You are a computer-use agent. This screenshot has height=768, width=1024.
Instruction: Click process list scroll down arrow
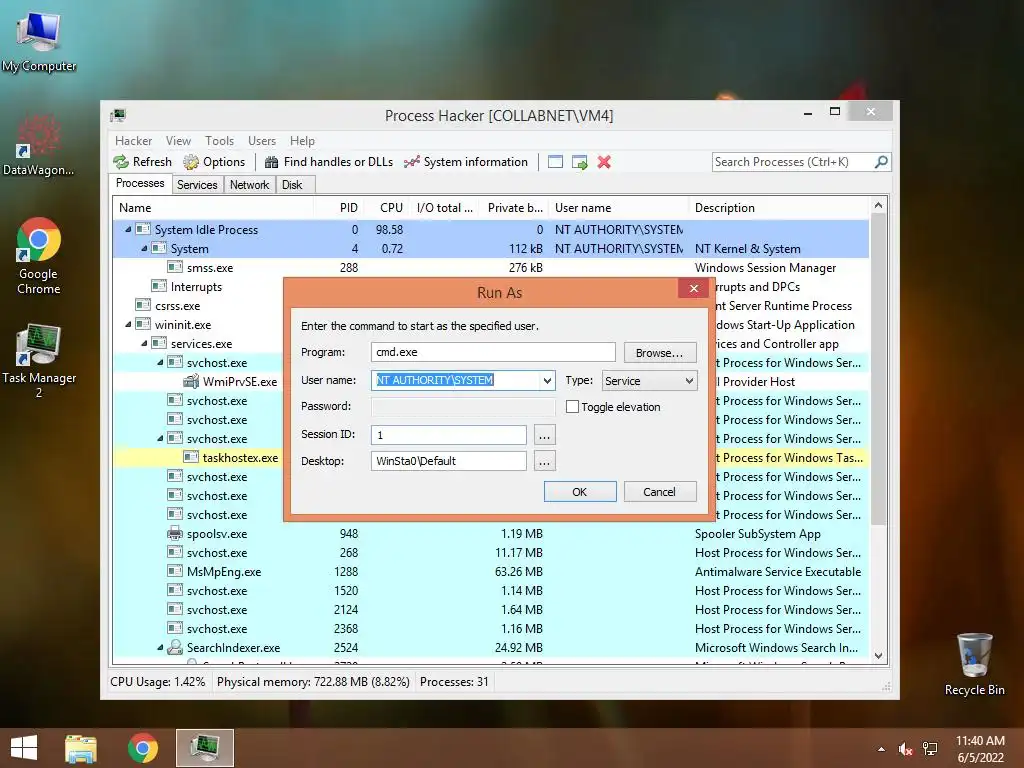click(x=878, y=656)
